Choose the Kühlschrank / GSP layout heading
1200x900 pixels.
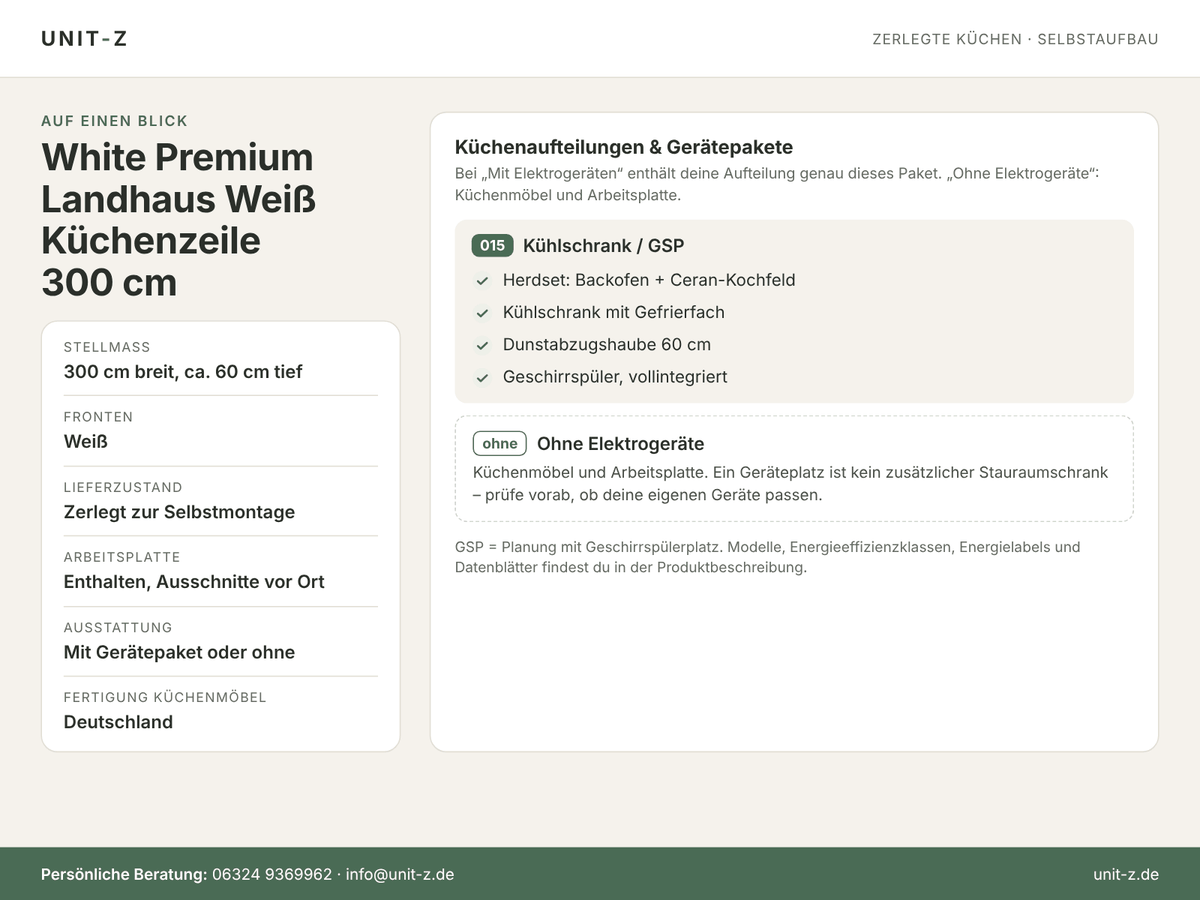coord(603,246)
